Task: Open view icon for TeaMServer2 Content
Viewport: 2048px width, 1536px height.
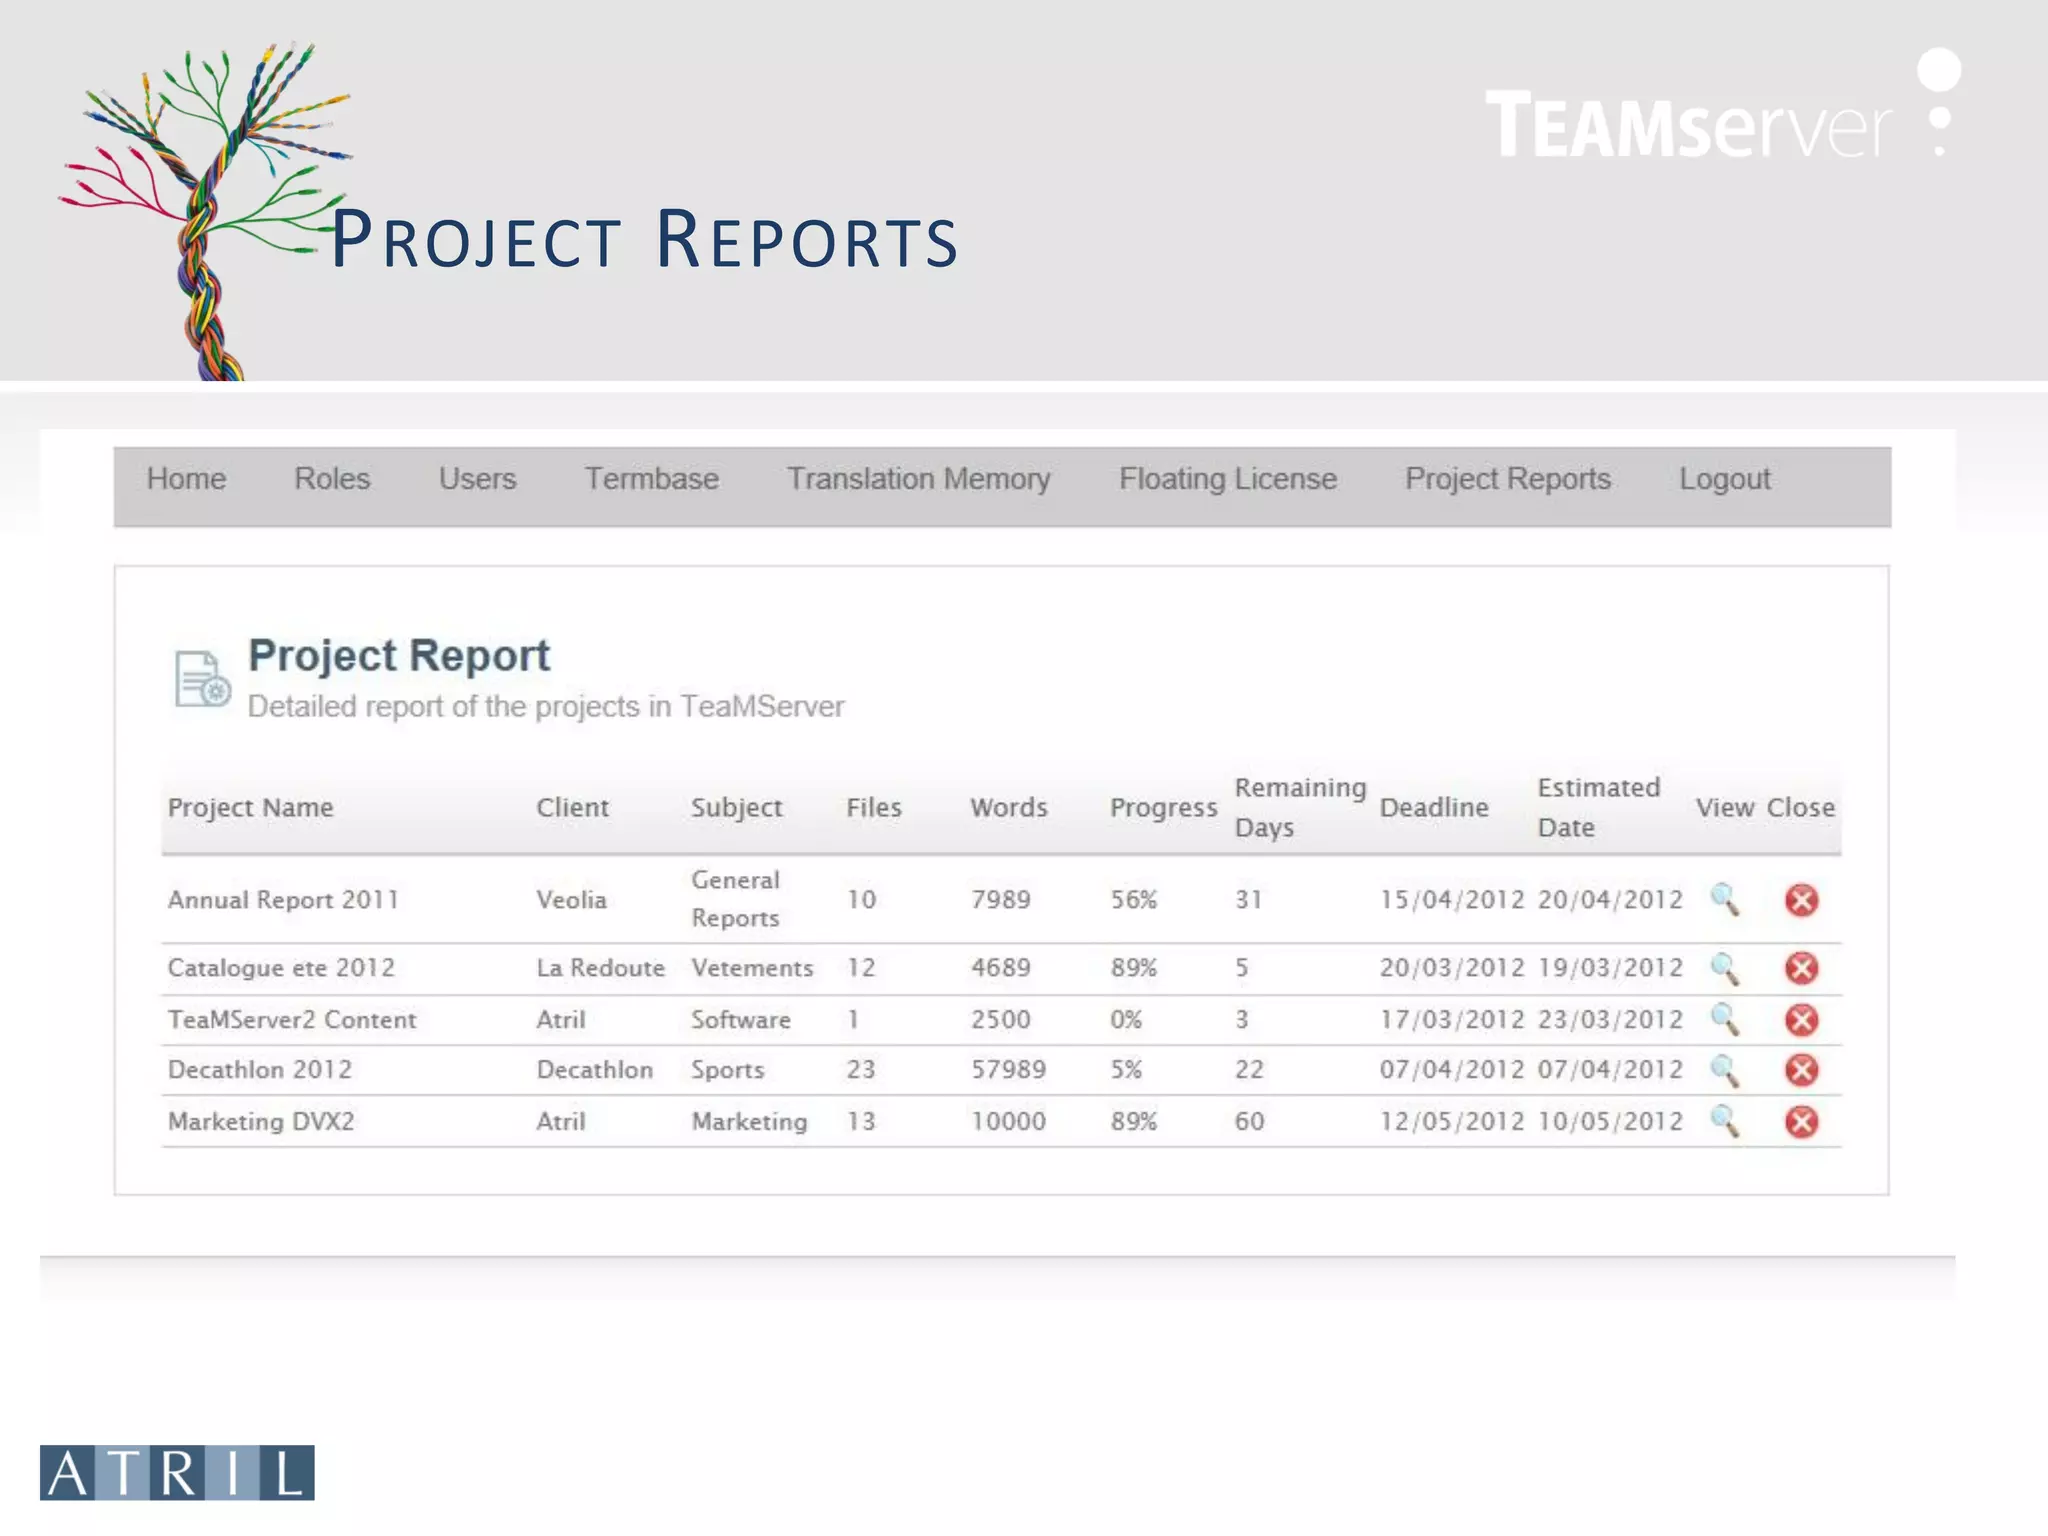Action: tap(1724, 1020)
